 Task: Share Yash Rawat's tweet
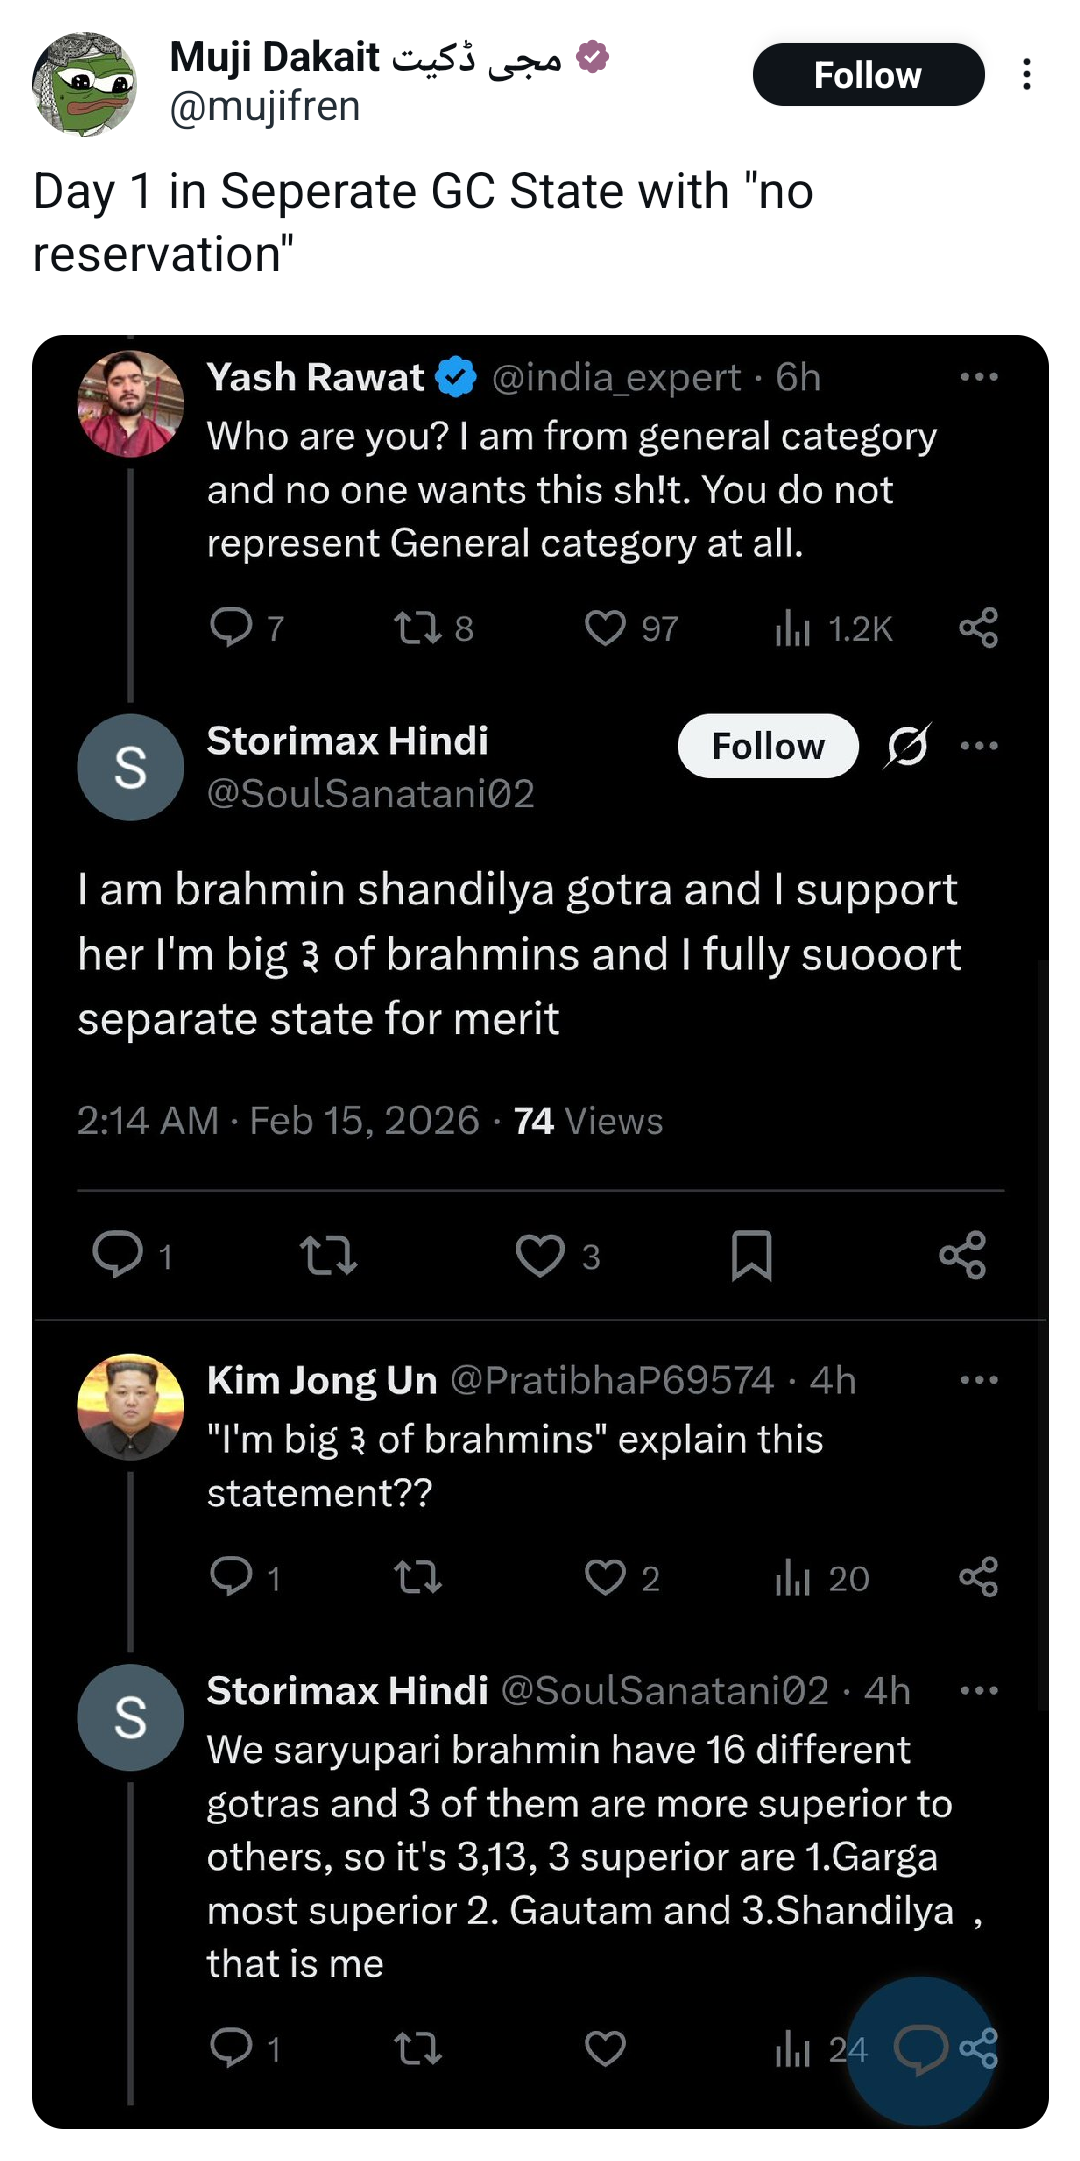pos(978,628)
